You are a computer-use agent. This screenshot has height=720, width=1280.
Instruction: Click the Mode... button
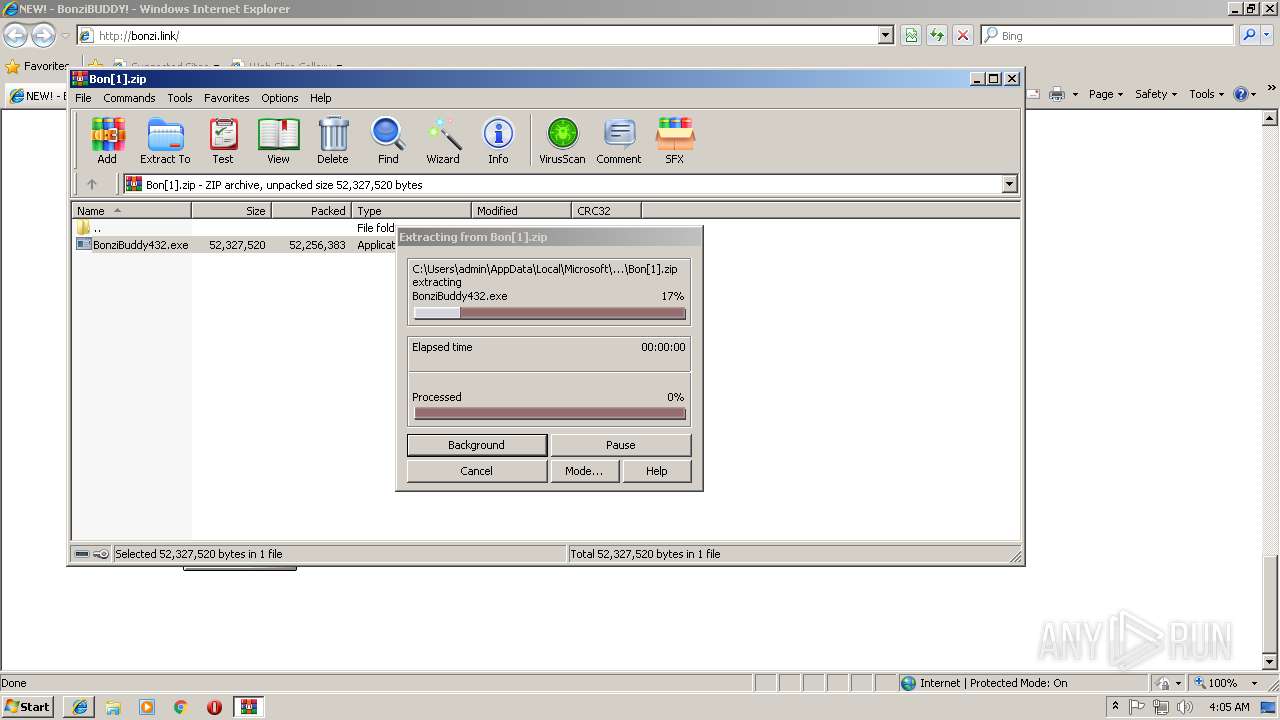584,471
